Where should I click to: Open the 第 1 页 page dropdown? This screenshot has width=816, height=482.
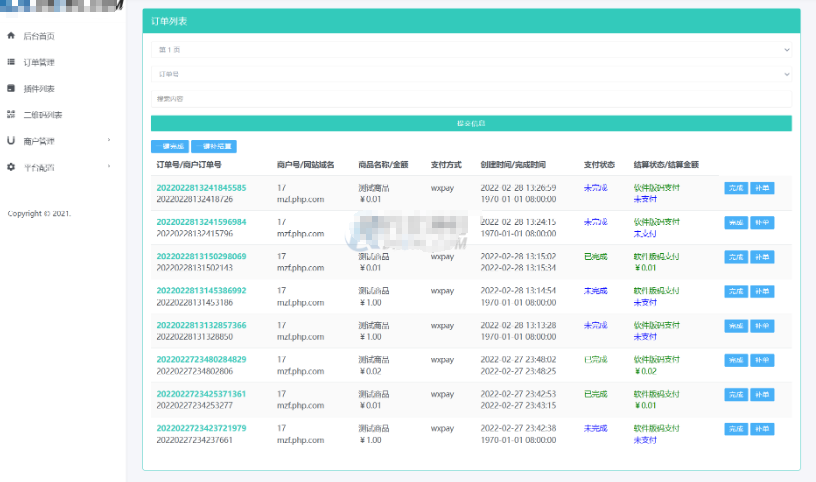point(471,48)
